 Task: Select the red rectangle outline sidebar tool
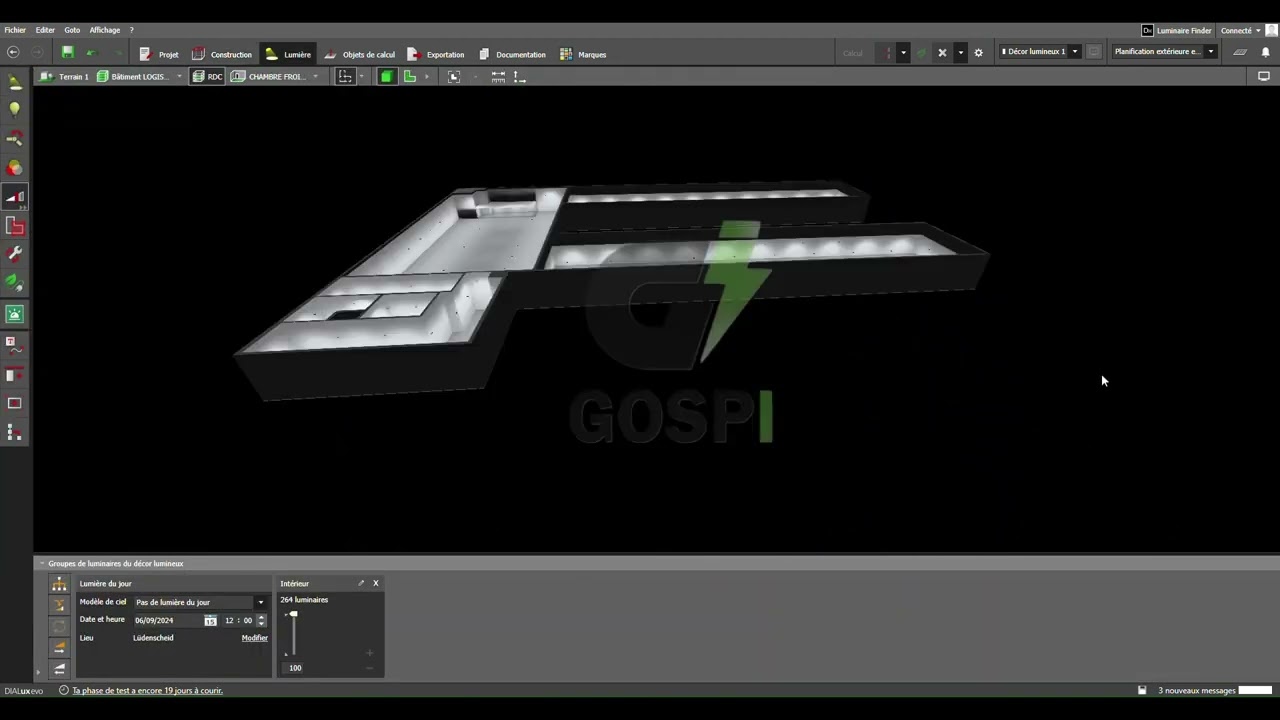pyautogui.click(x=15, y=403)
